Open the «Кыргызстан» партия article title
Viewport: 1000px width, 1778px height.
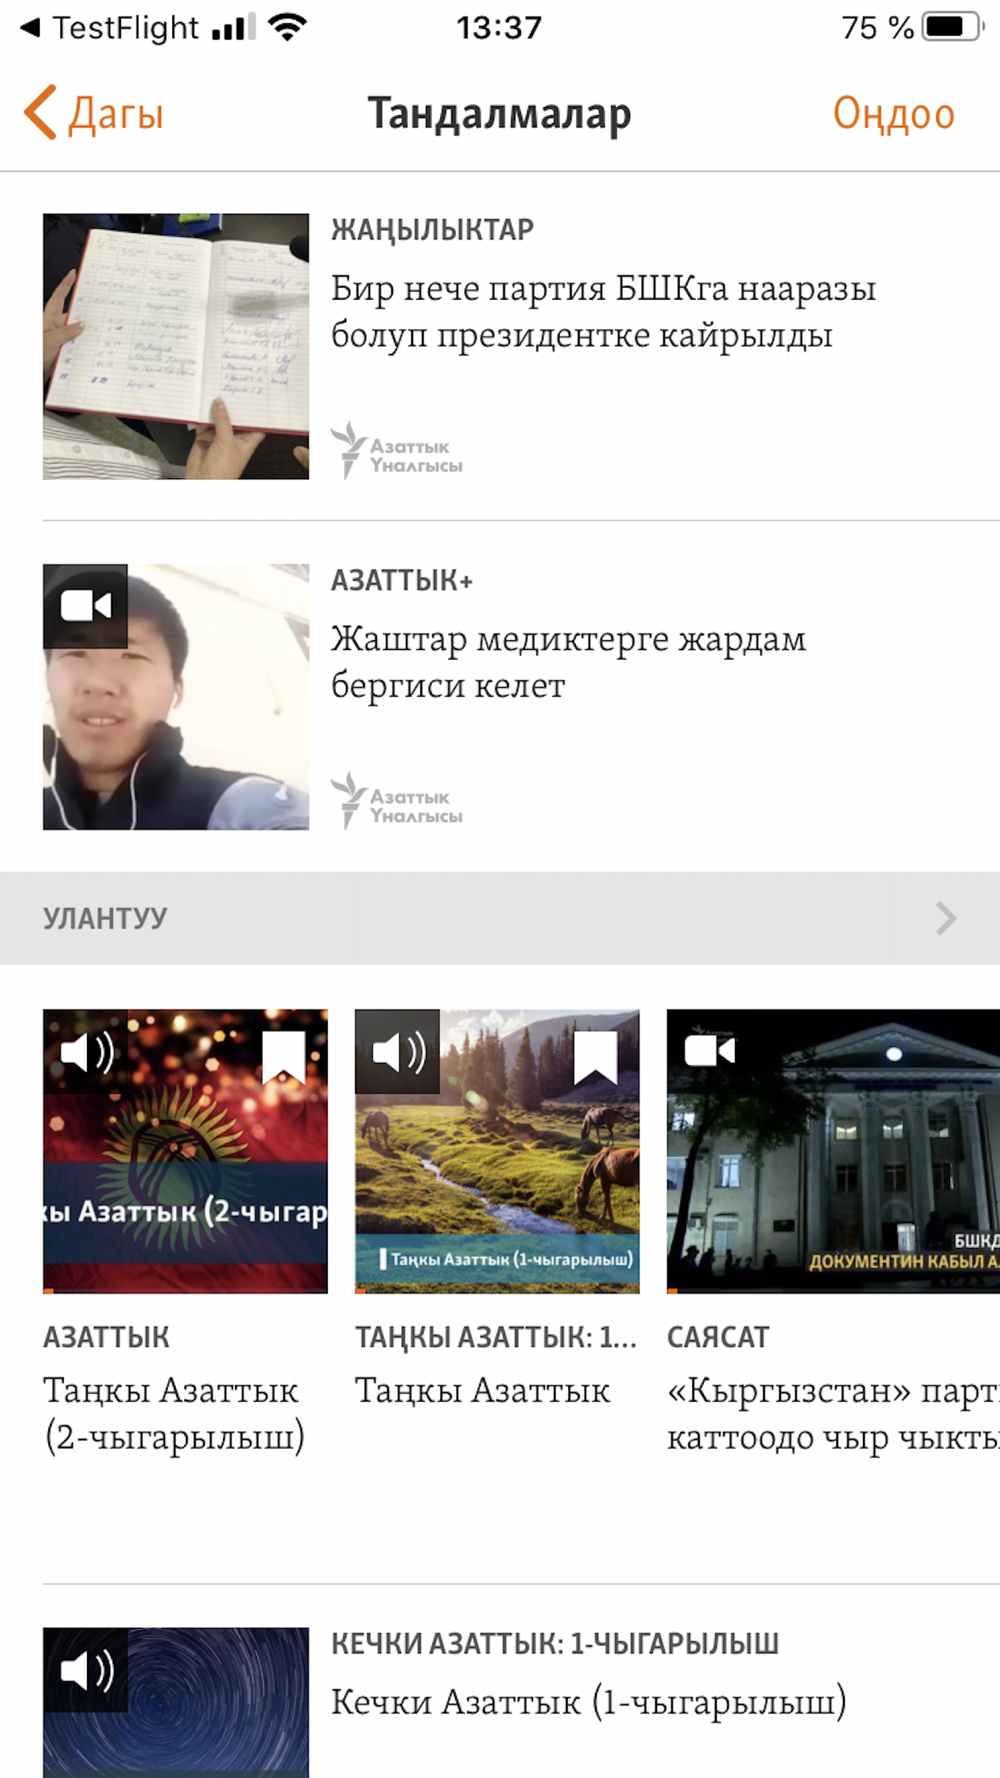(x=833, y=1413)
